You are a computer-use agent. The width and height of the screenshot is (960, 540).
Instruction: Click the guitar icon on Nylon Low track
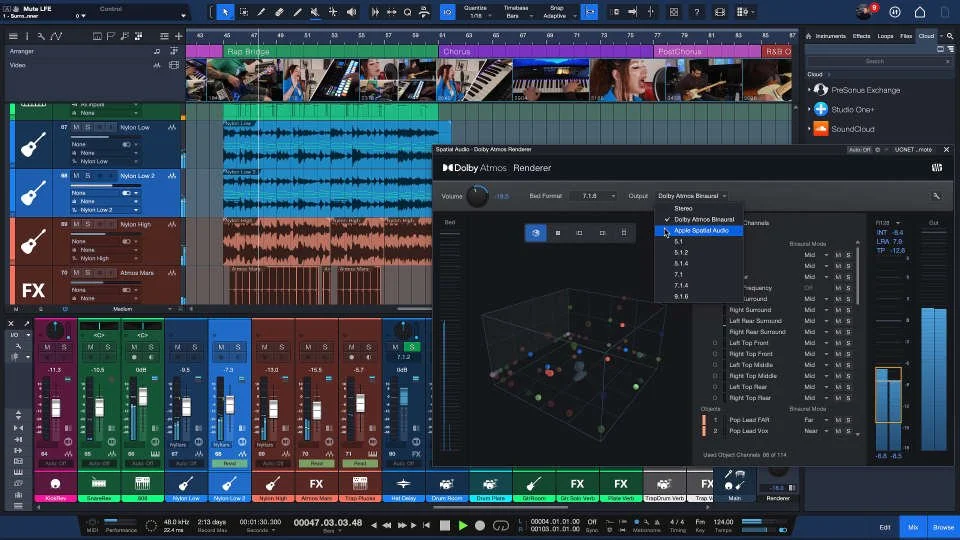coord(34,143)
